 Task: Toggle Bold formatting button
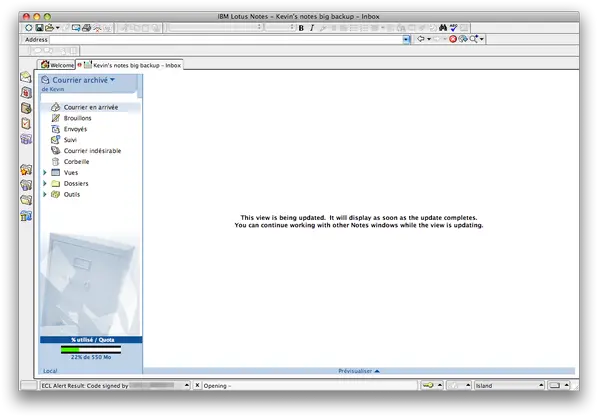tap(301, 28)
